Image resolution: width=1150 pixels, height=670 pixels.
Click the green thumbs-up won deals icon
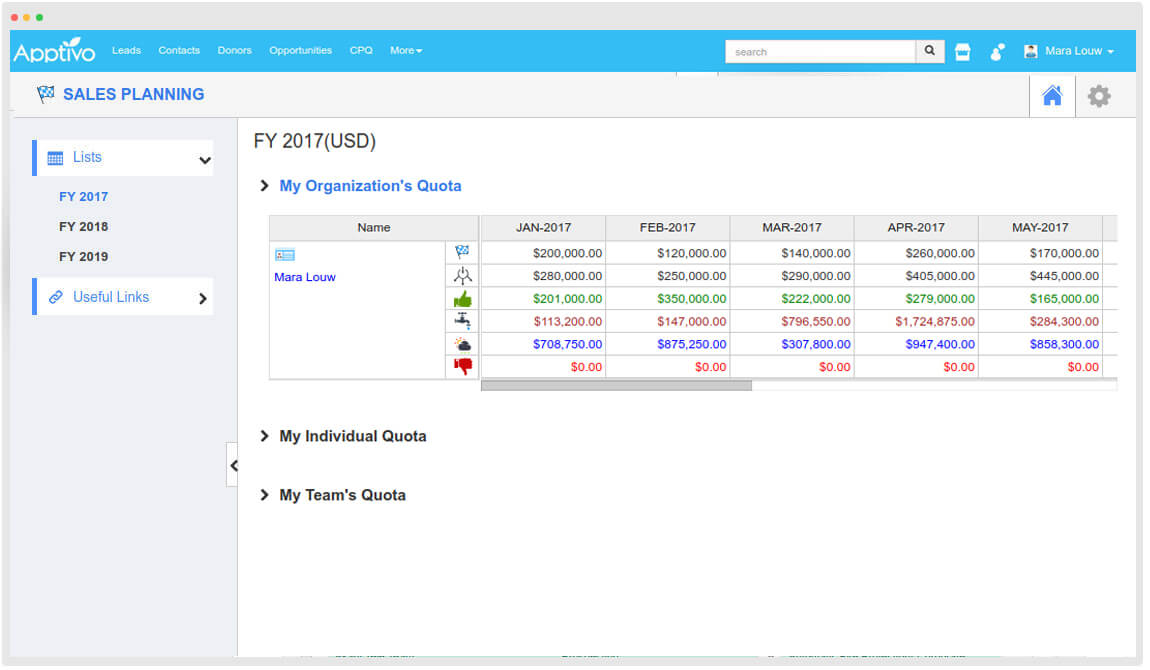click(462, 298)
